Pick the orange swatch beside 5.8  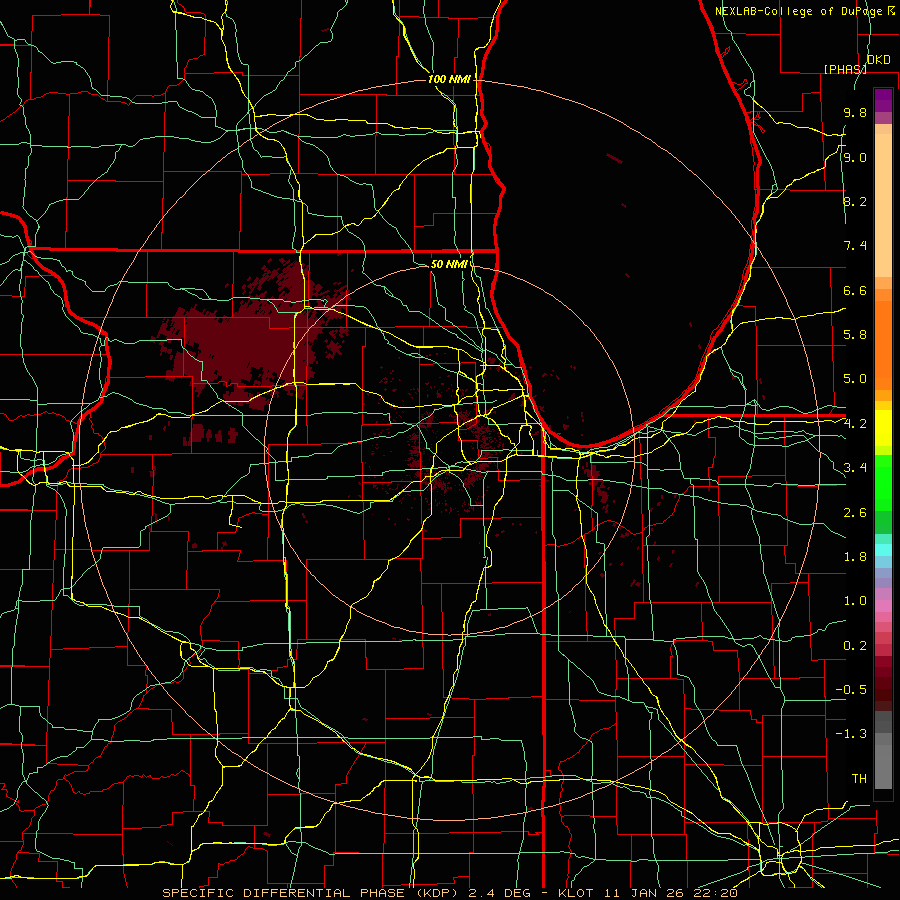(x=883, y=339)
